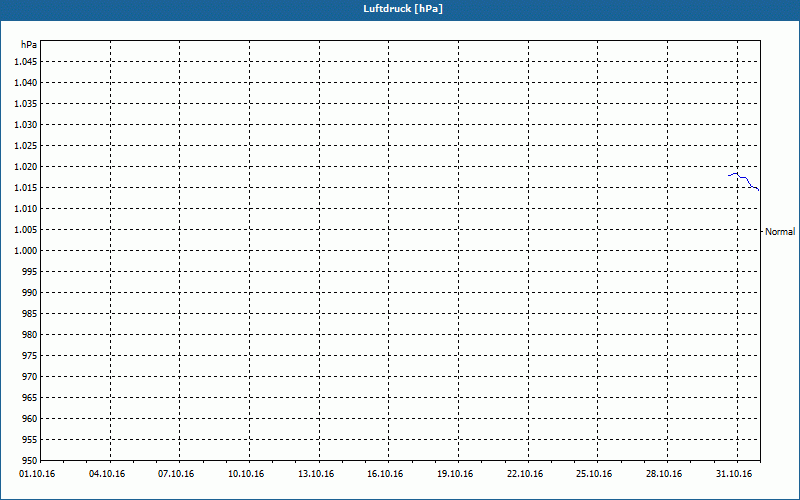Click the Normal pressure marker label

coord(780,232)
